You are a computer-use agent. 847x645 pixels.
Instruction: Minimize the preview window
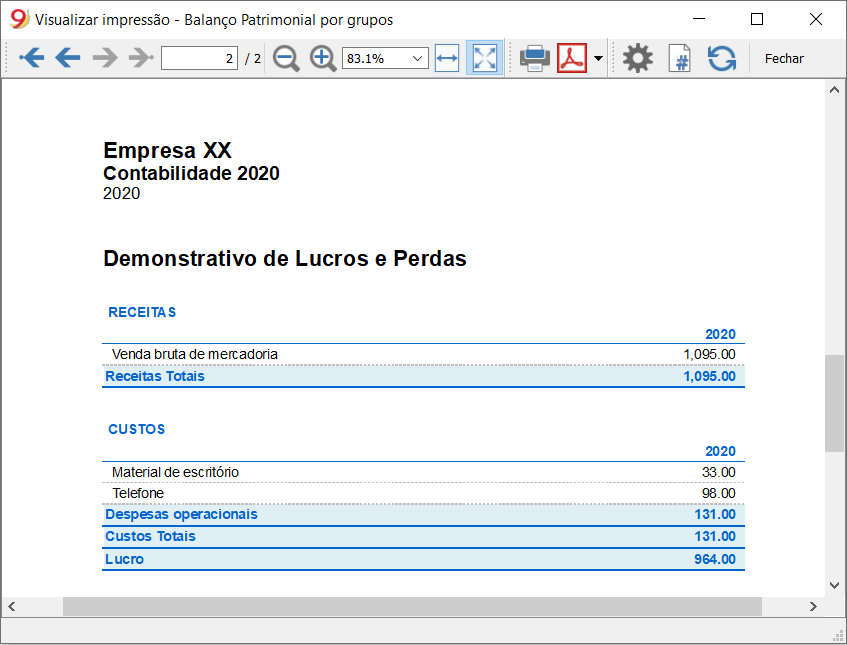(x=699, y=19)
